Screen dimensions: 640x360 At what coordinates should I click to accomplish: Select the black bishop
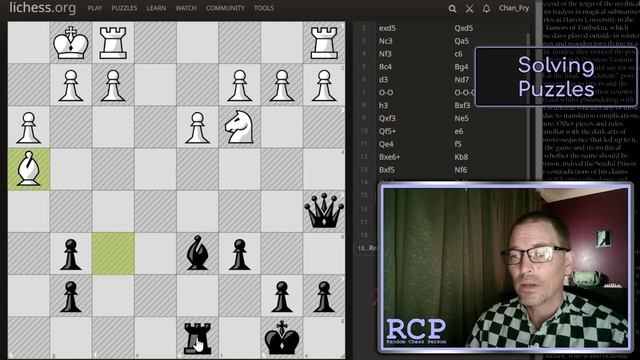[197, 253]
